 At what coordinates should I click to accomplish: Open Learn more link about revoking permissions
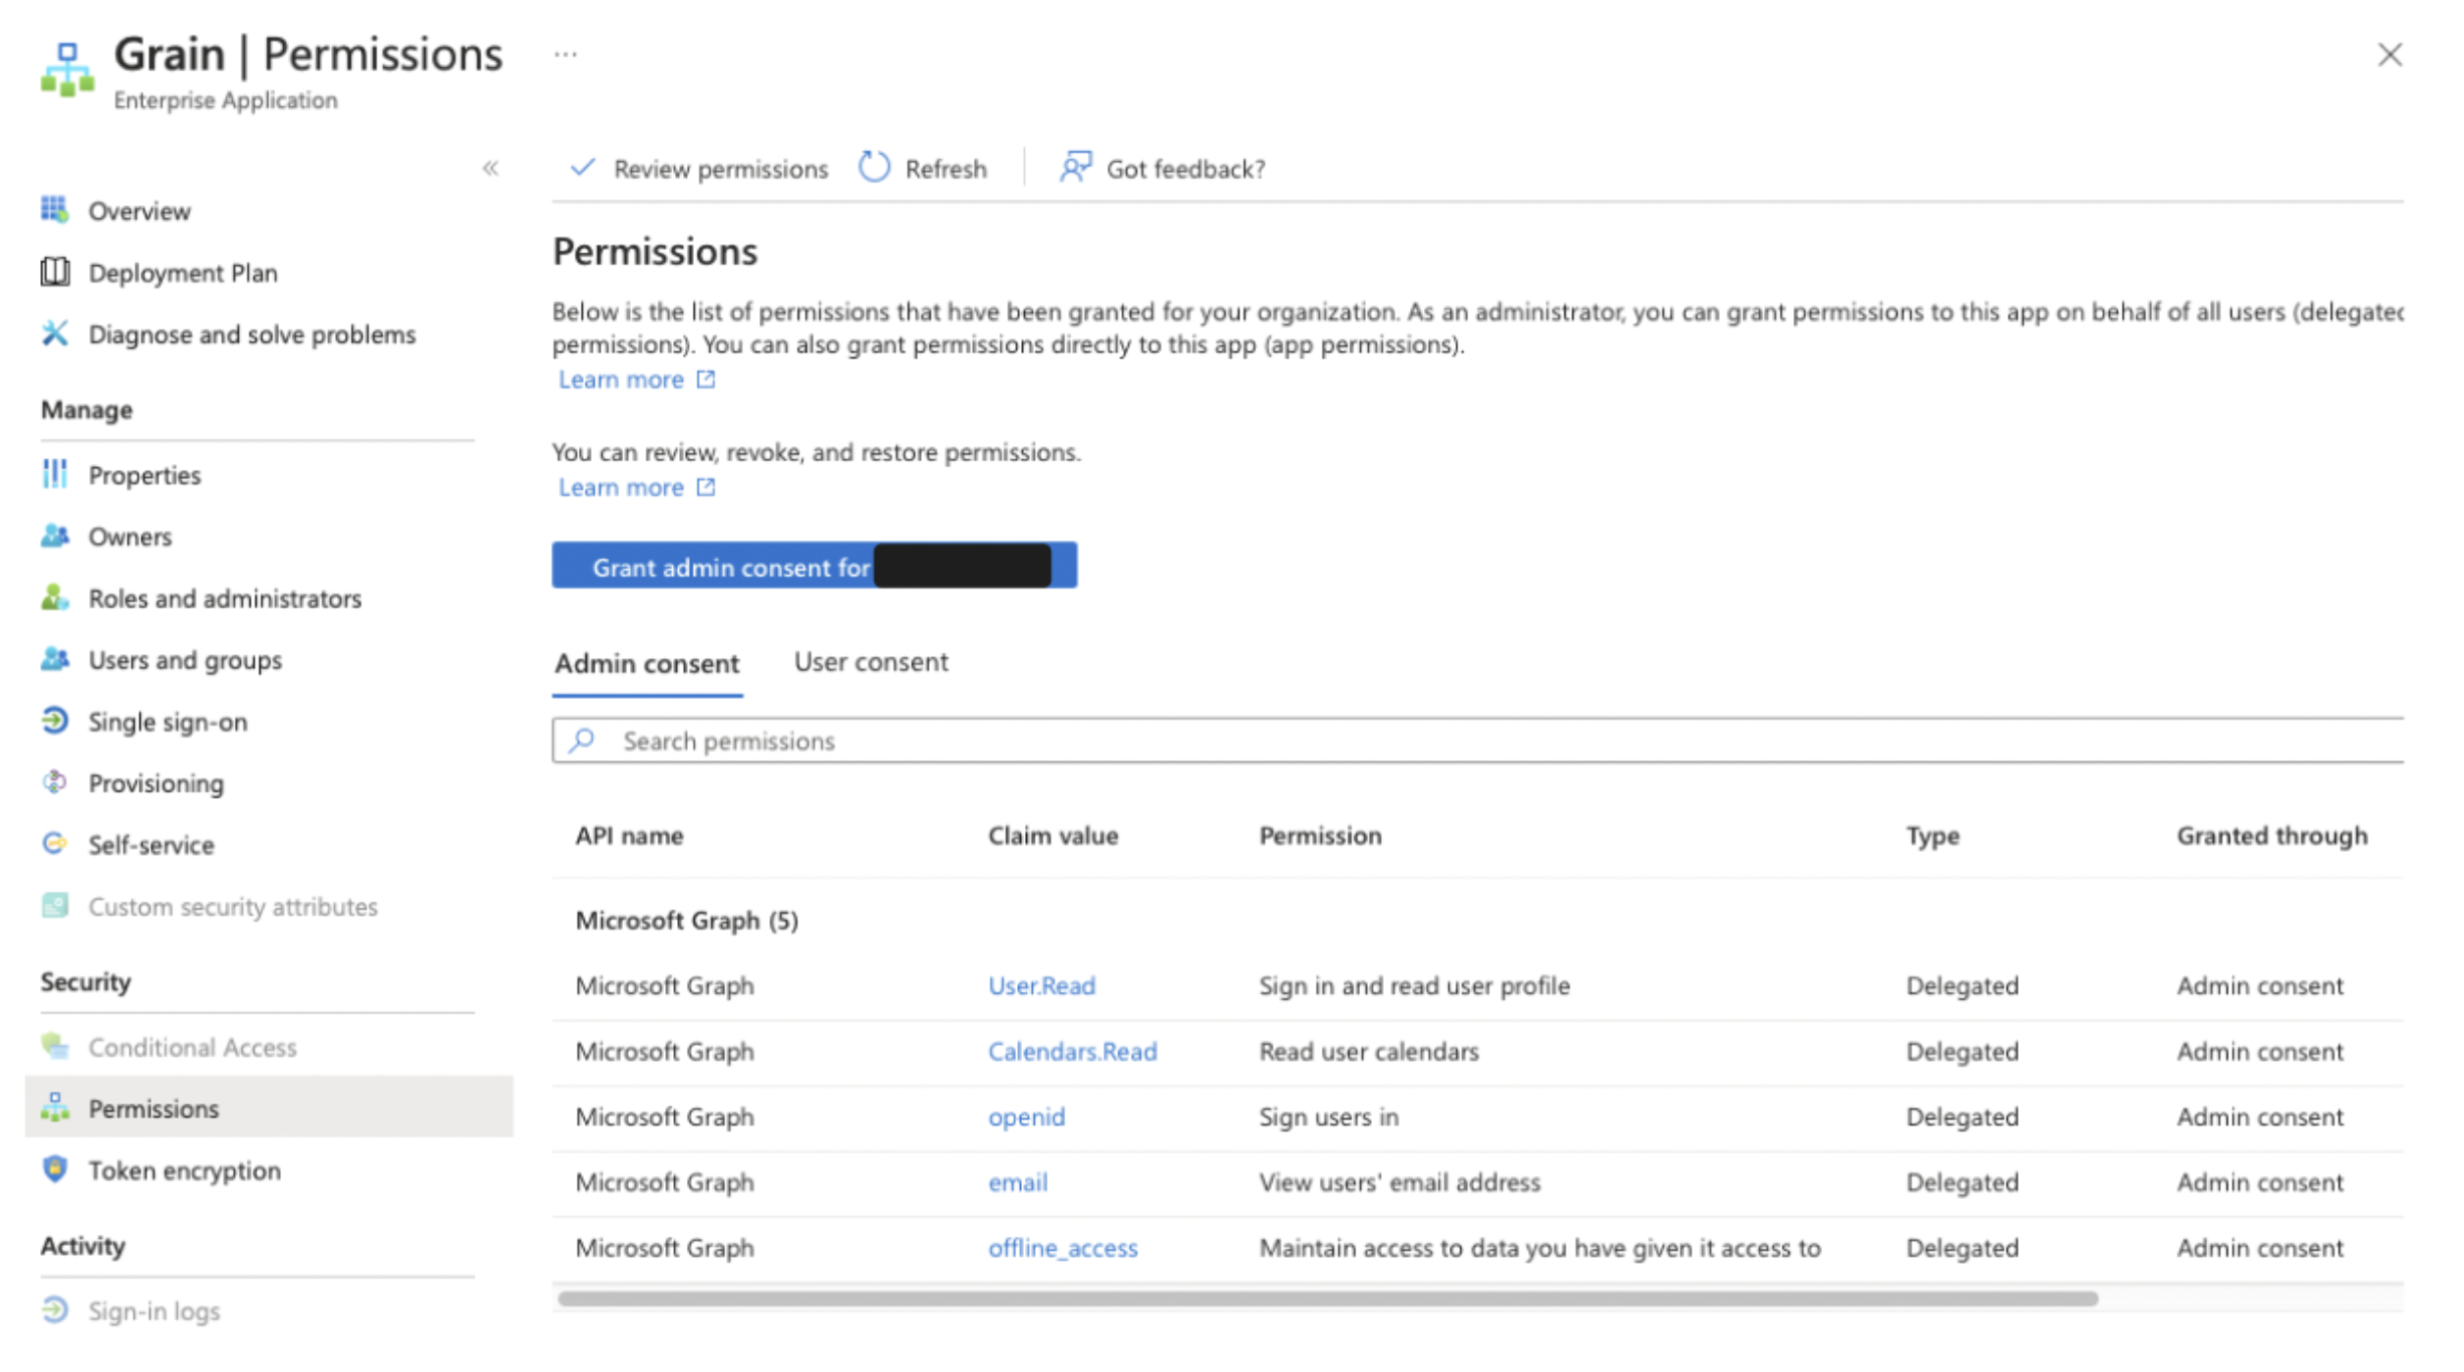click(x=621, y=487)
